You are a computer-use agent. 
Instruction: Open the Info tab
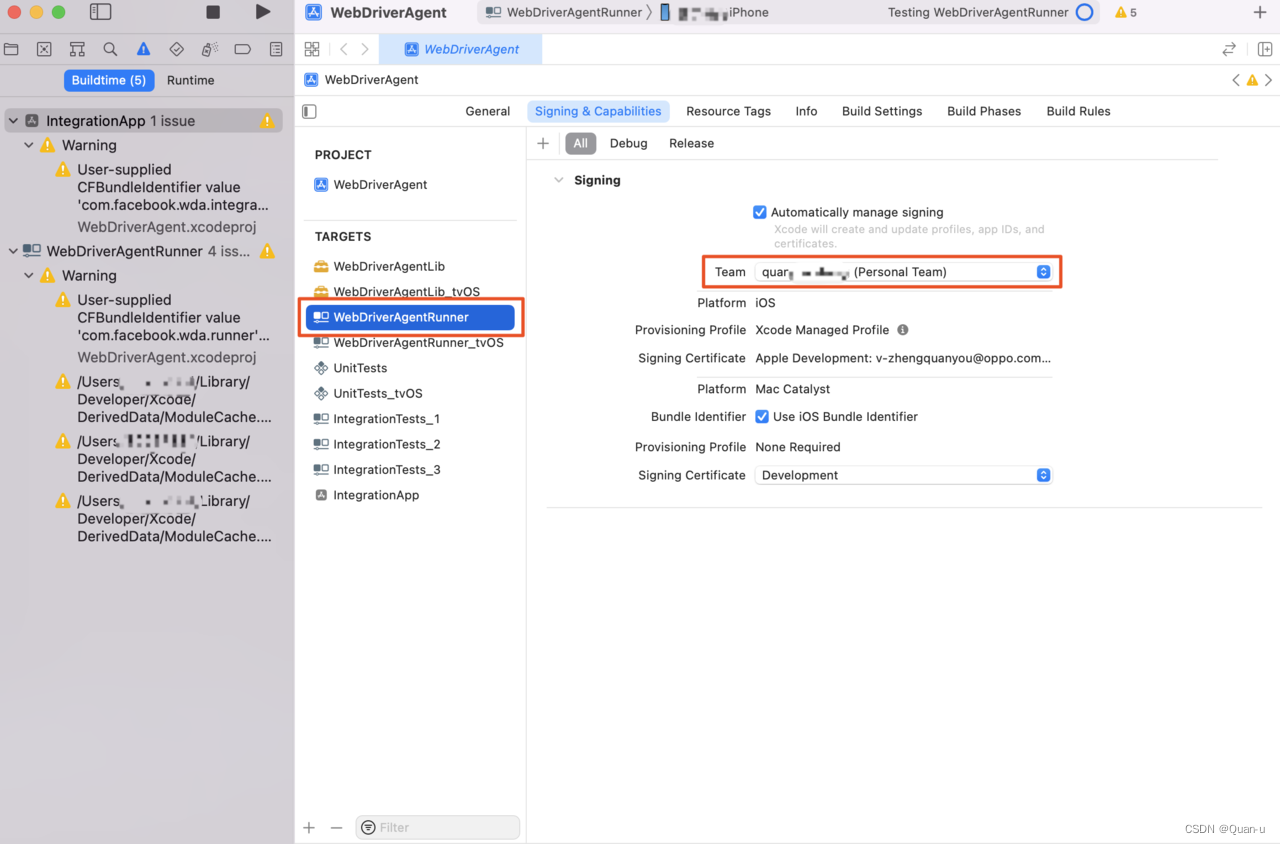pyautogui.click(x=806, y=111)
